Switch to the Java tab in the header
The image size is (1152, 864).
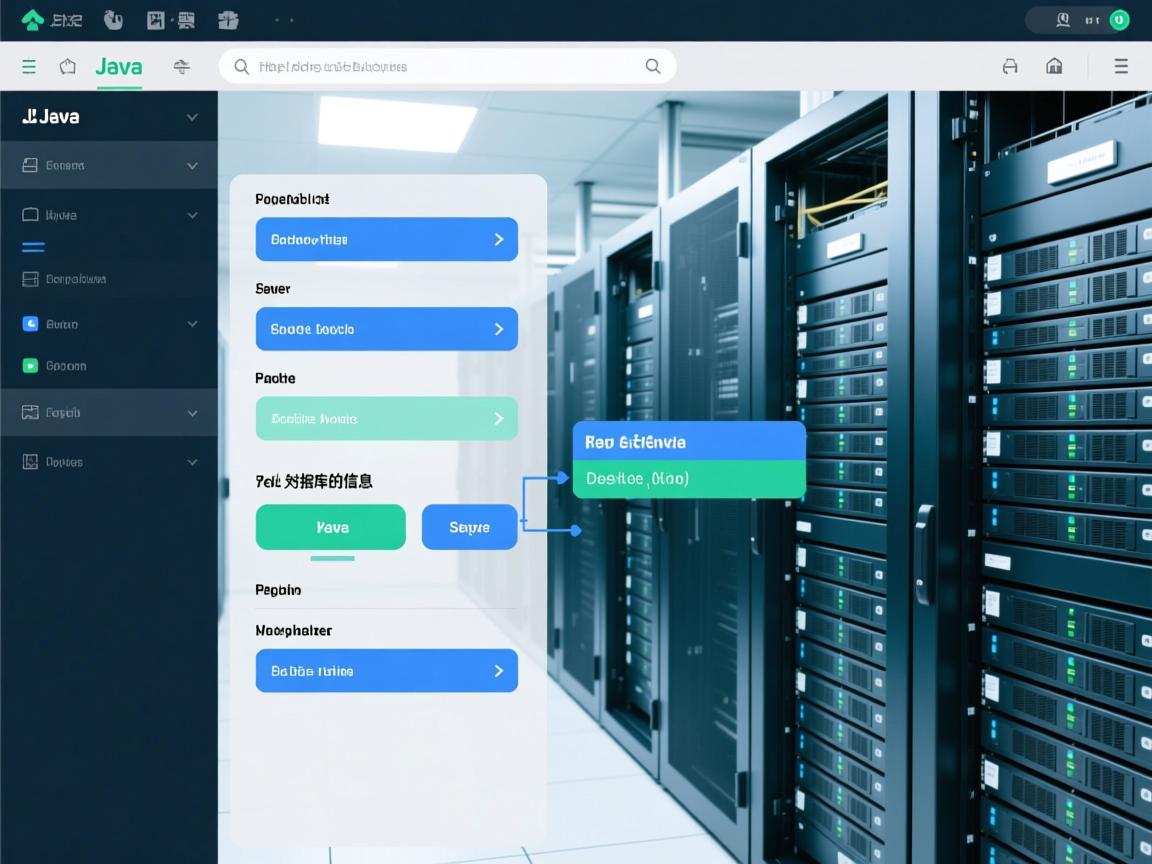coord(119,66)
